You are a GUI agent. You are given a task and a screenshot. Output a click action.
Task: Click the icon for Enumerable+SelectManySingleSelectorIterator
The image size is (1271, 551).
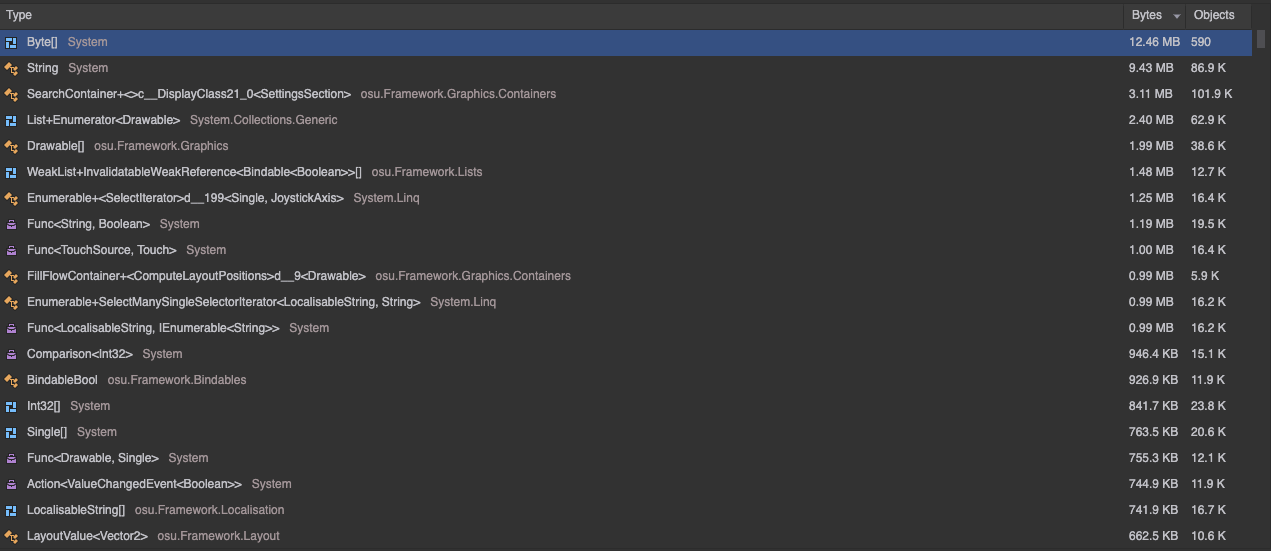tap(11, 302)
